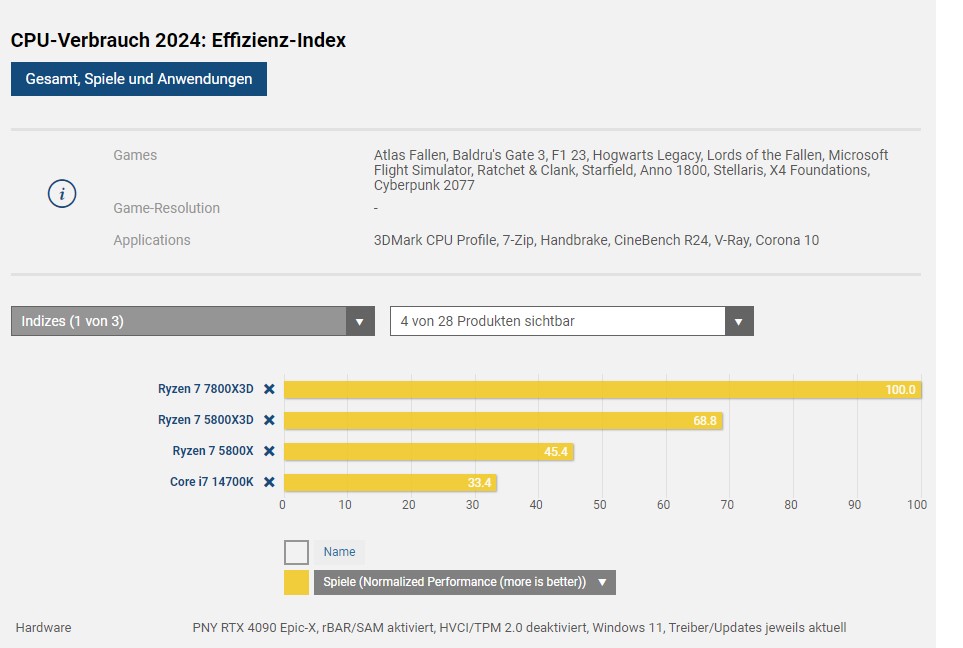
Task: Remove Ryzen 7 7800X3D with its X icon
Action: [269, 389]
